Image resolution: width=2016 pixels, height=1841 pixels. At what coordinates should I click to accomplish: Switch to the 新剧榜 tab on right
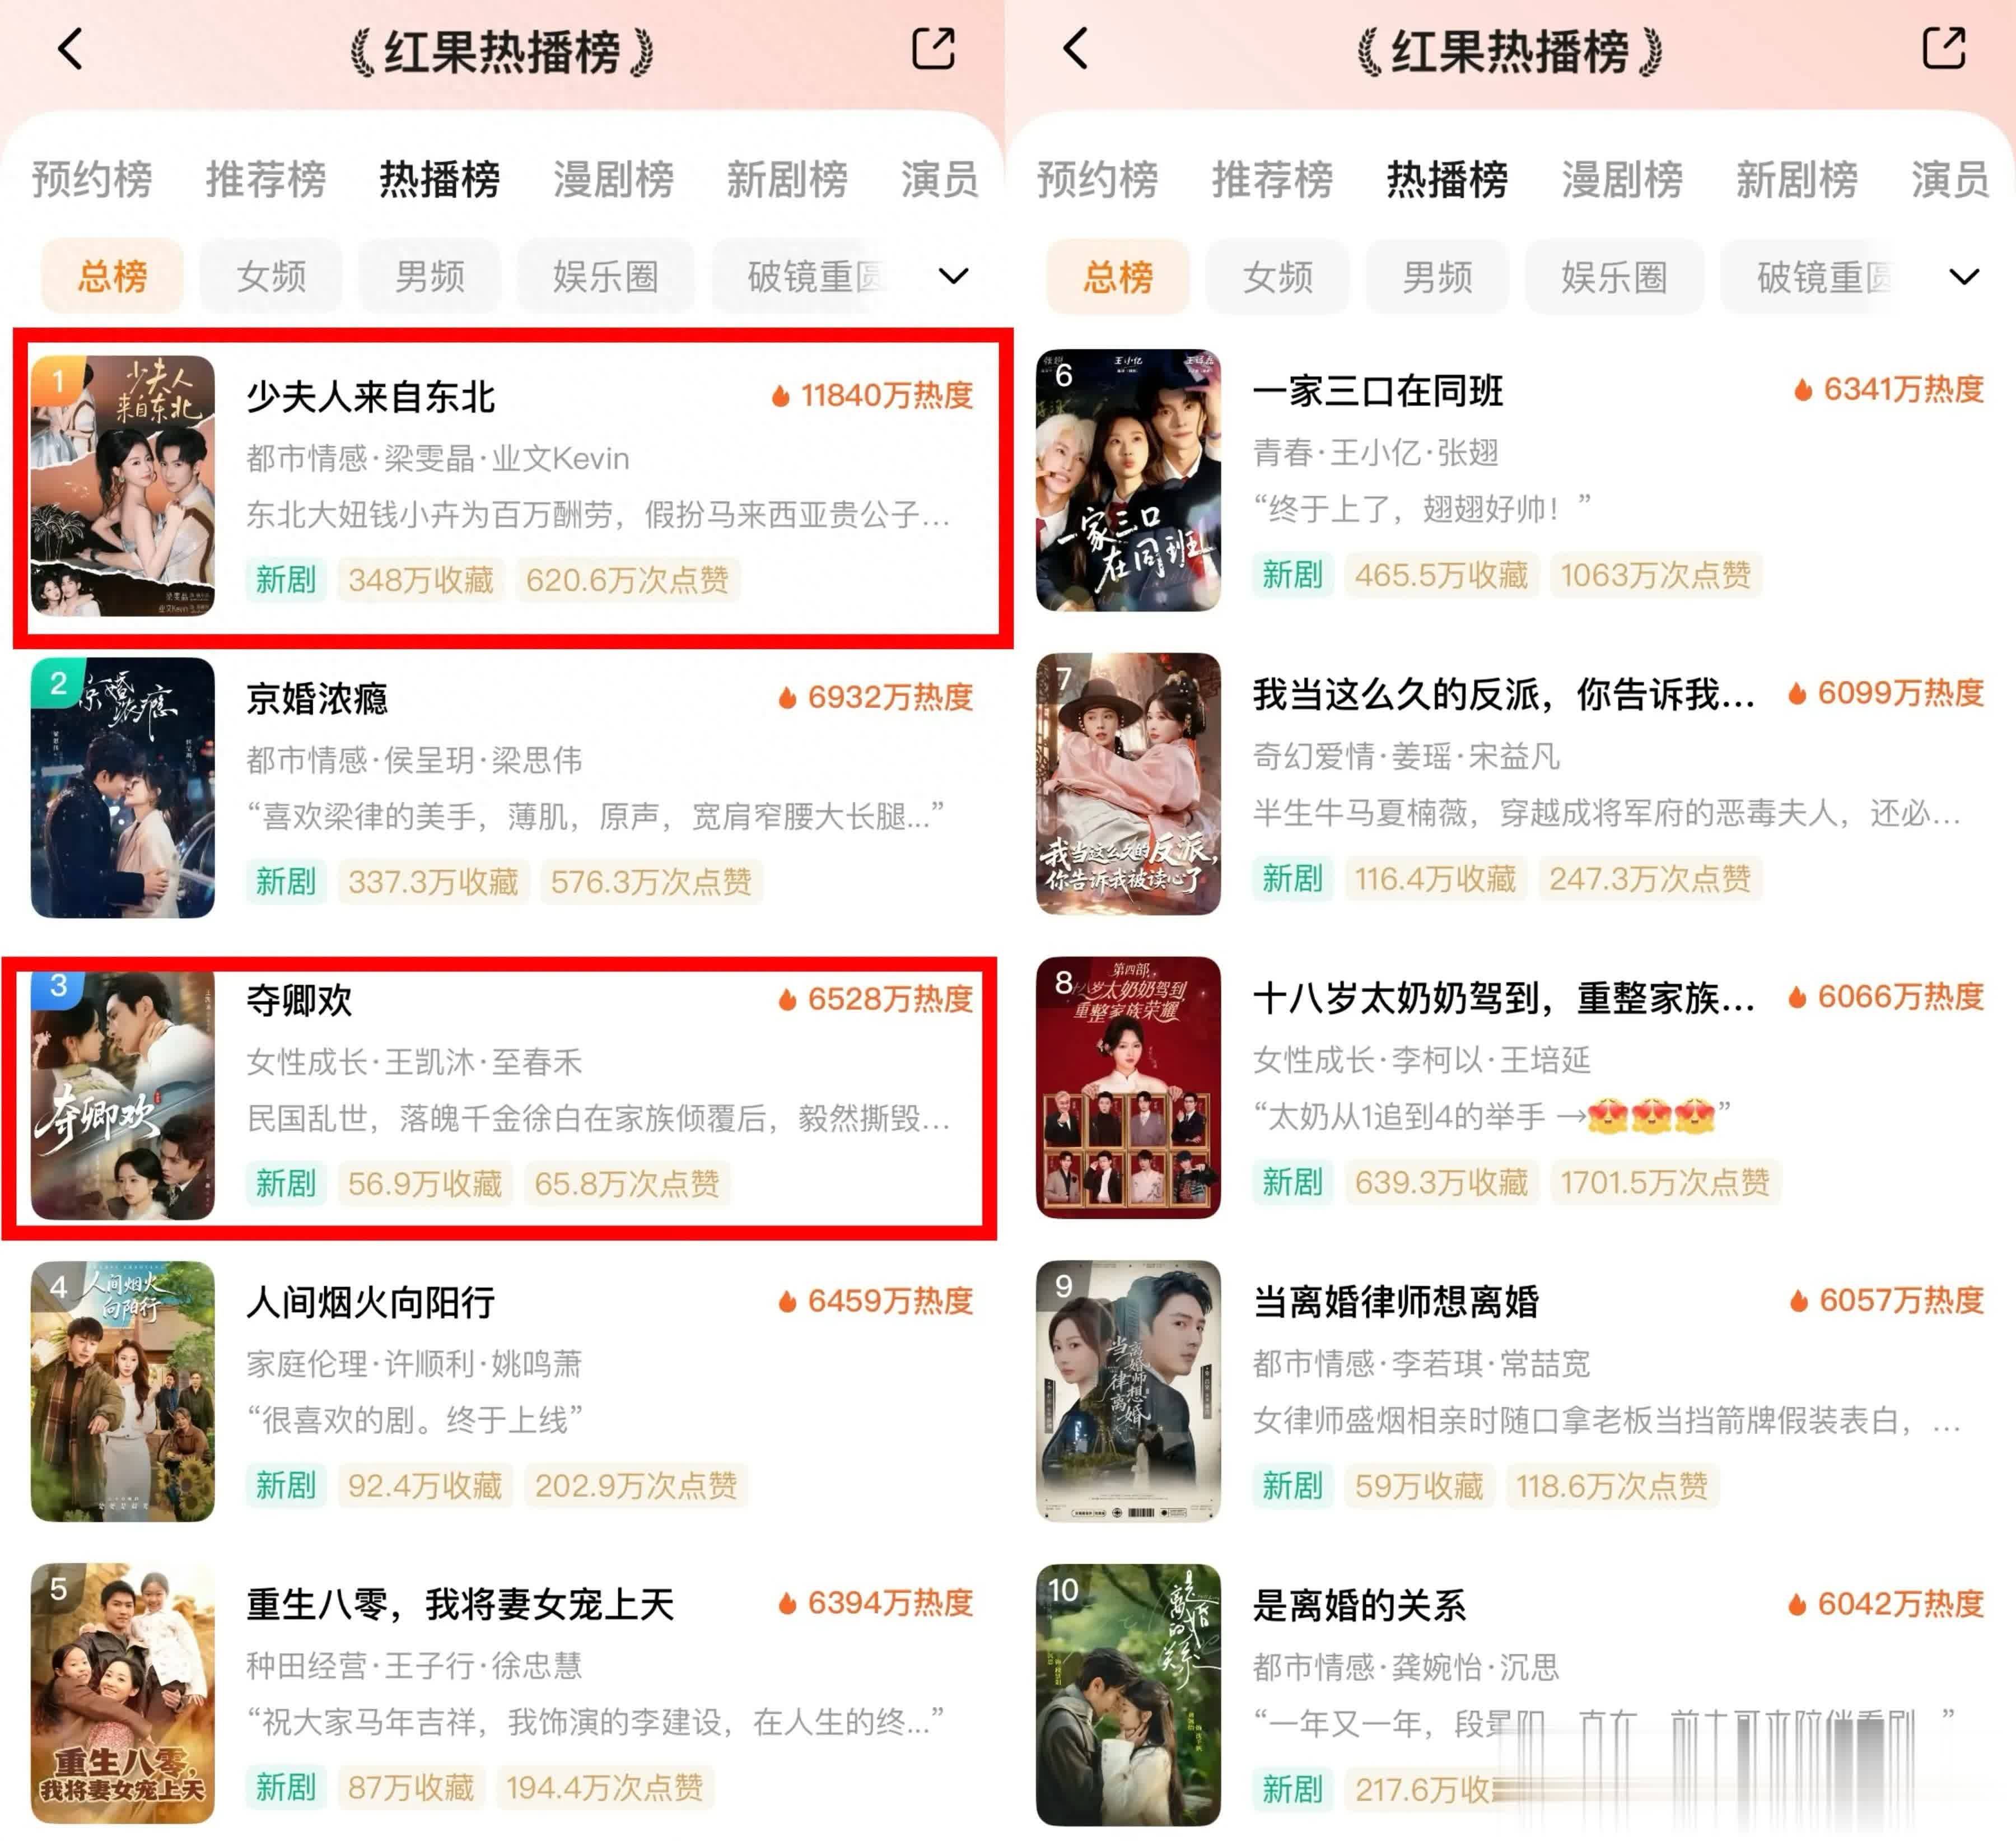coord(1796,180)
